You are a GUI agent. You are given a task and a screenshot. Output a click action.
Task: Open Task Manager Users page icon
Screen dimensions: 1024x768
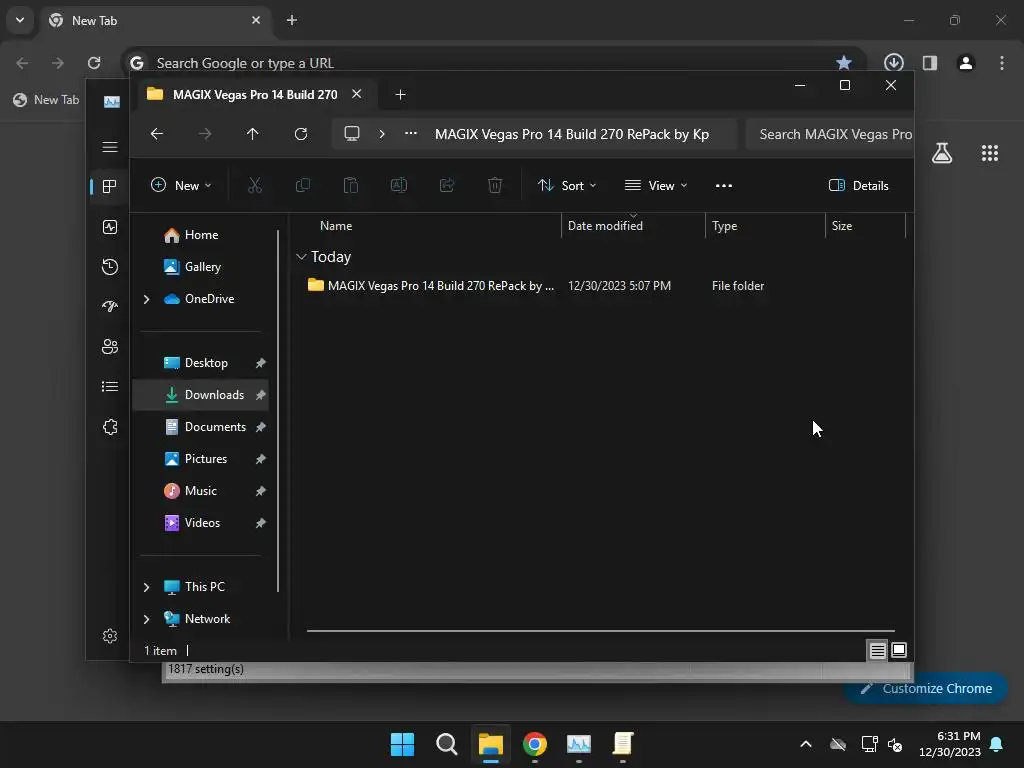point(110,347)
